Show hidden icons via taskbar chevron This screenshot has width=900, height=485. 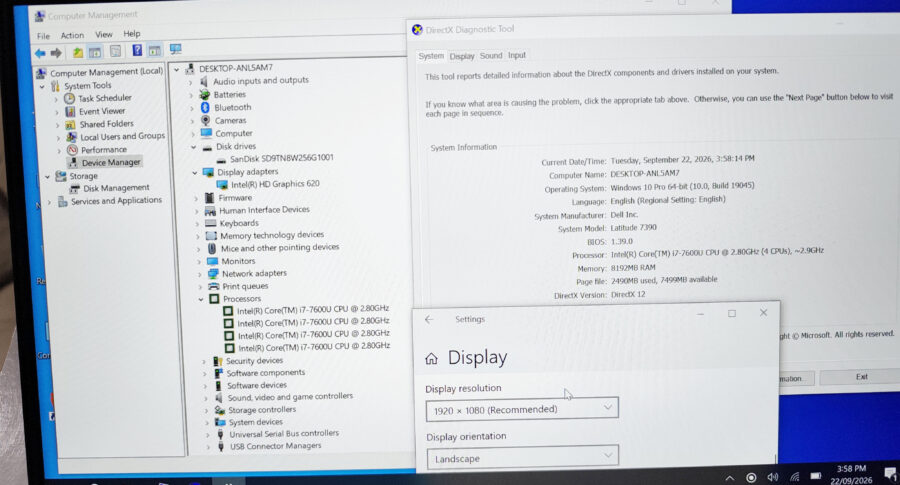(730, 478)
